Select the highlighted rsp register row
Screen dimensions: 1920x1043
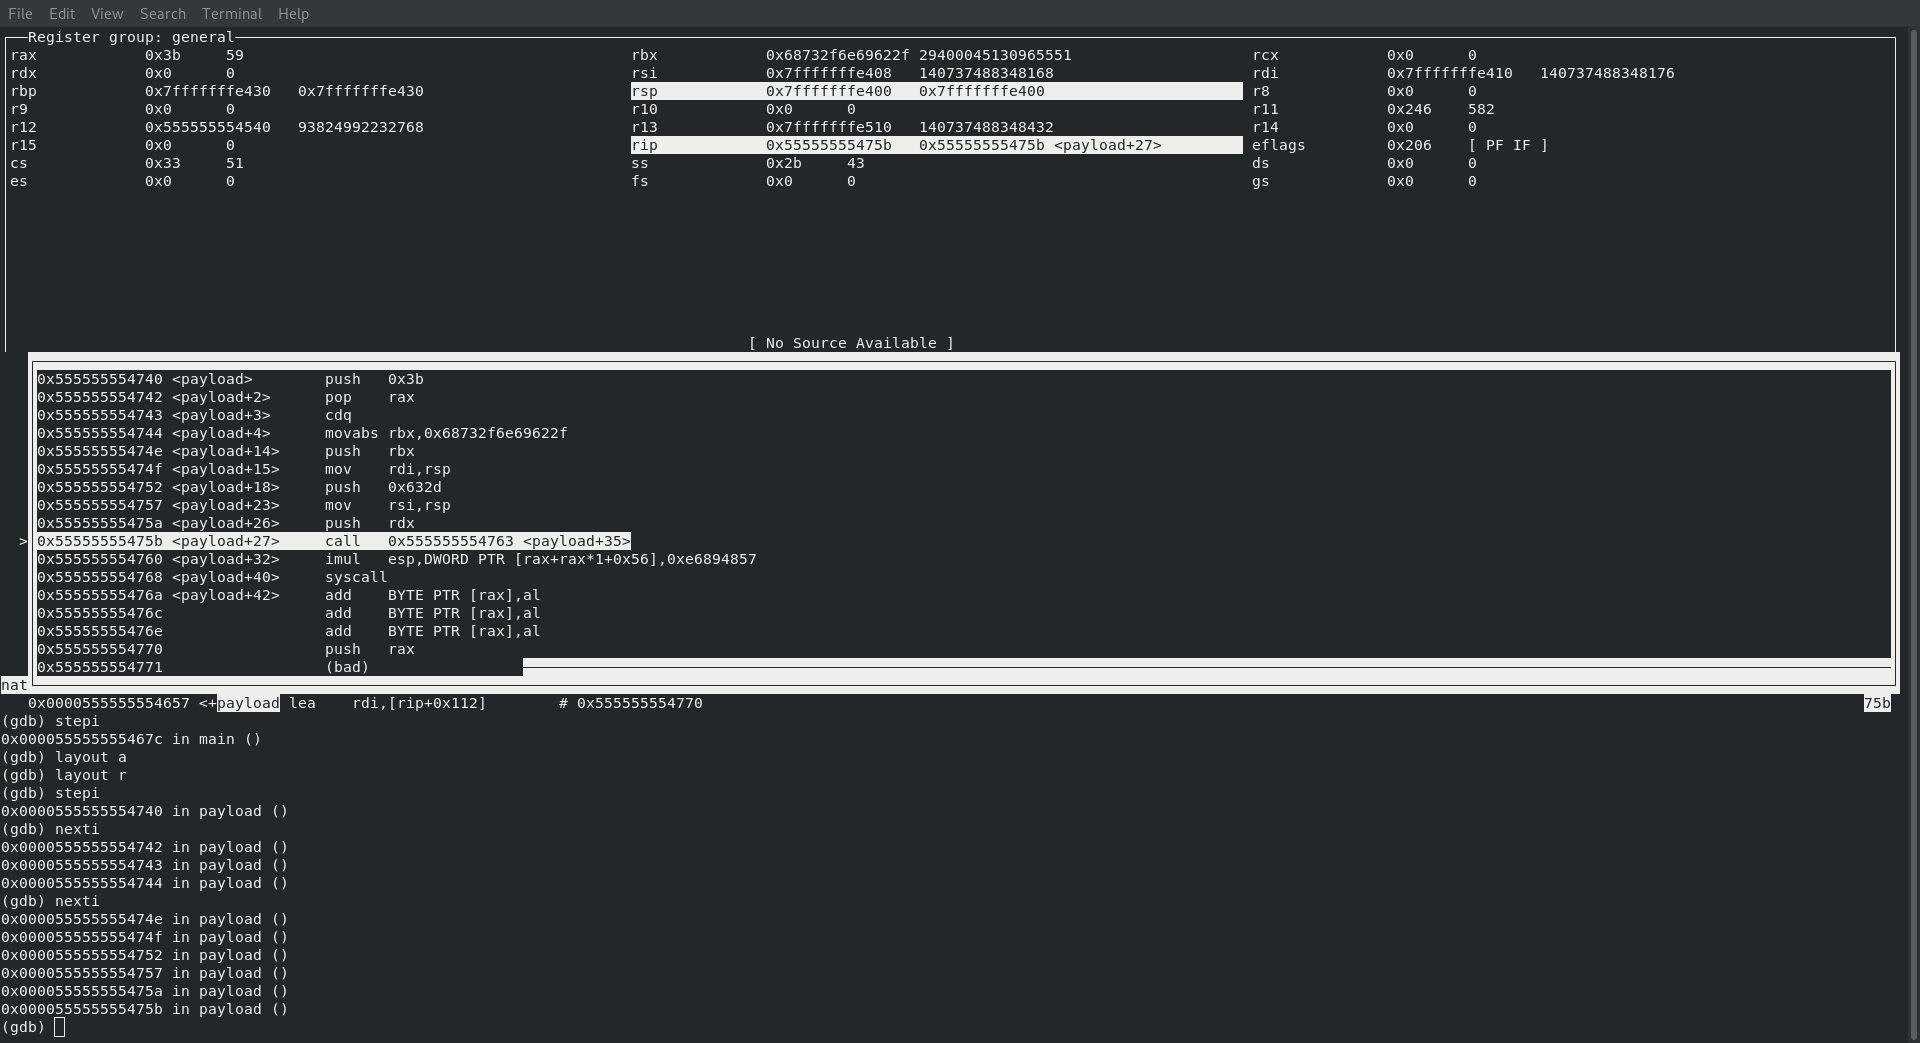935,91
